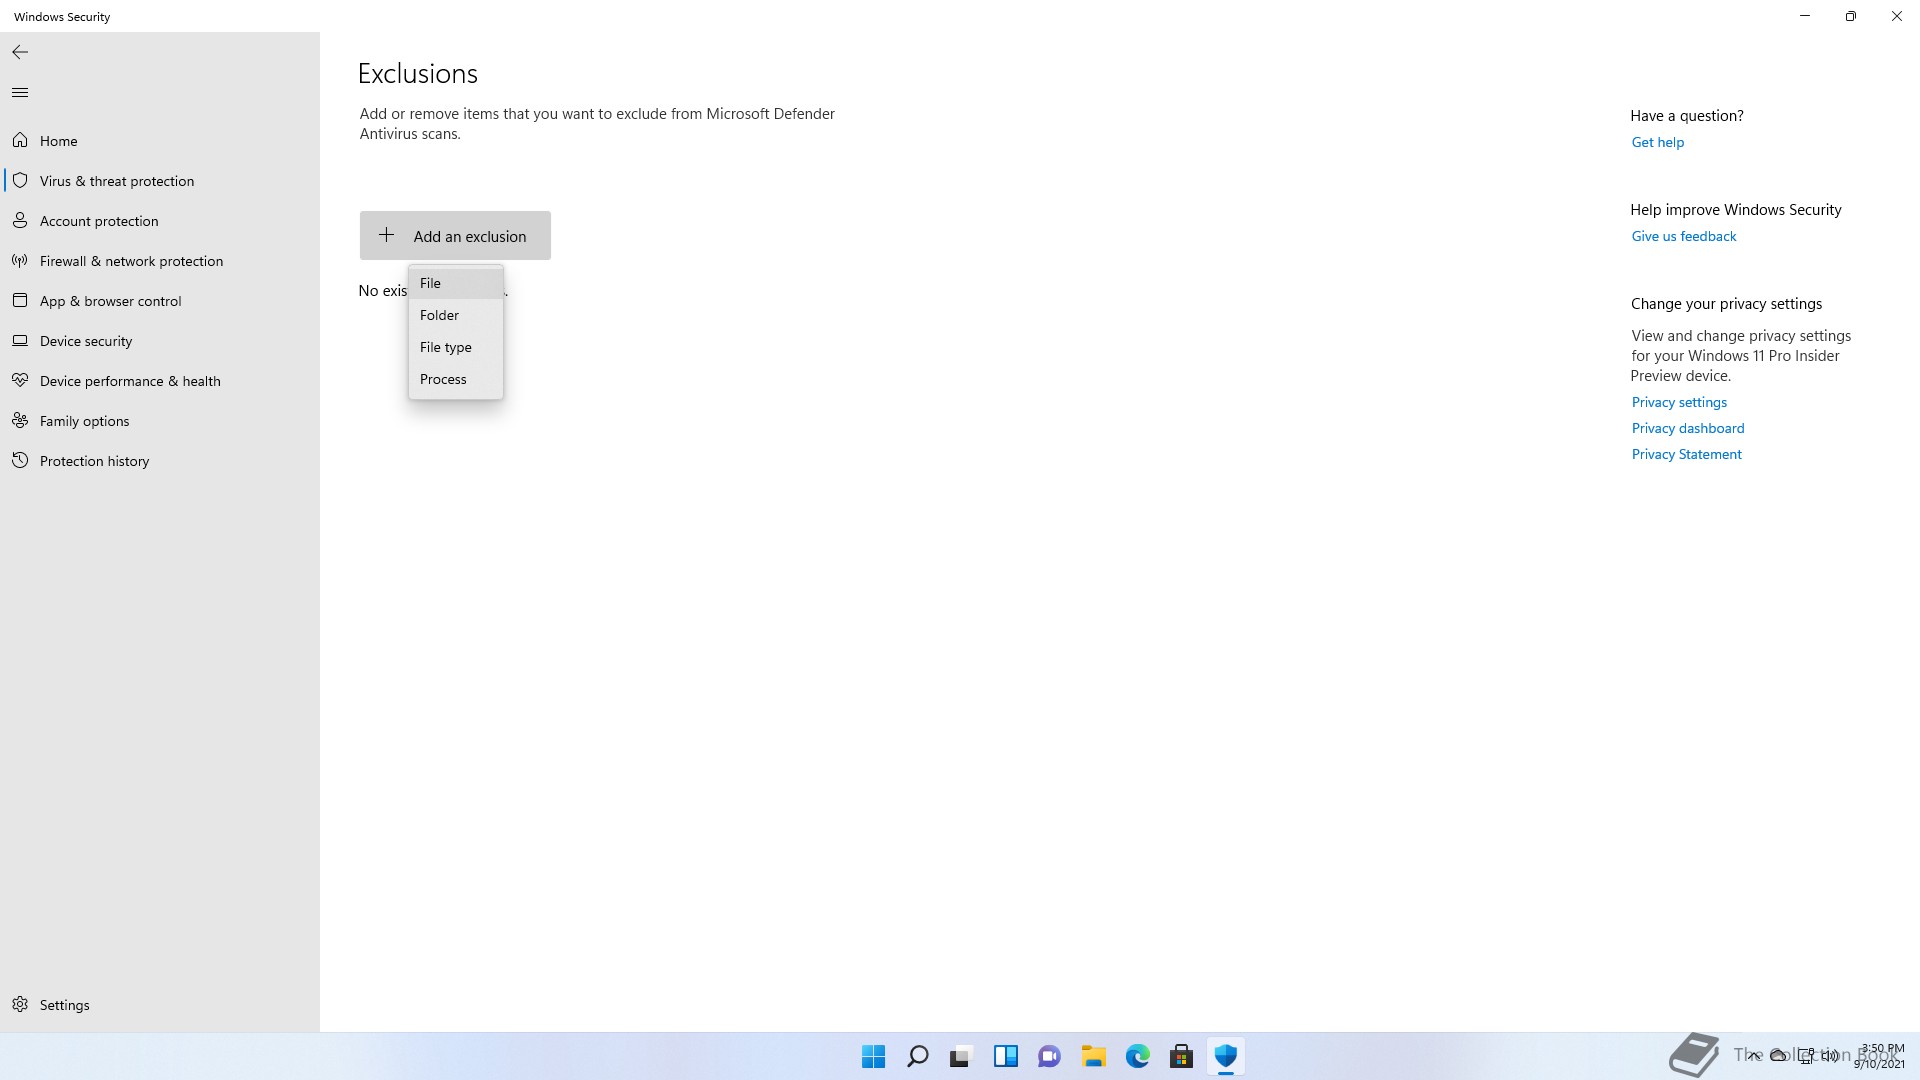Image resolution: width=1920 pixels, height=1080 pixels.
Task: Click the Home house icon
Action: pyautogui.click(x=20, y=140)
